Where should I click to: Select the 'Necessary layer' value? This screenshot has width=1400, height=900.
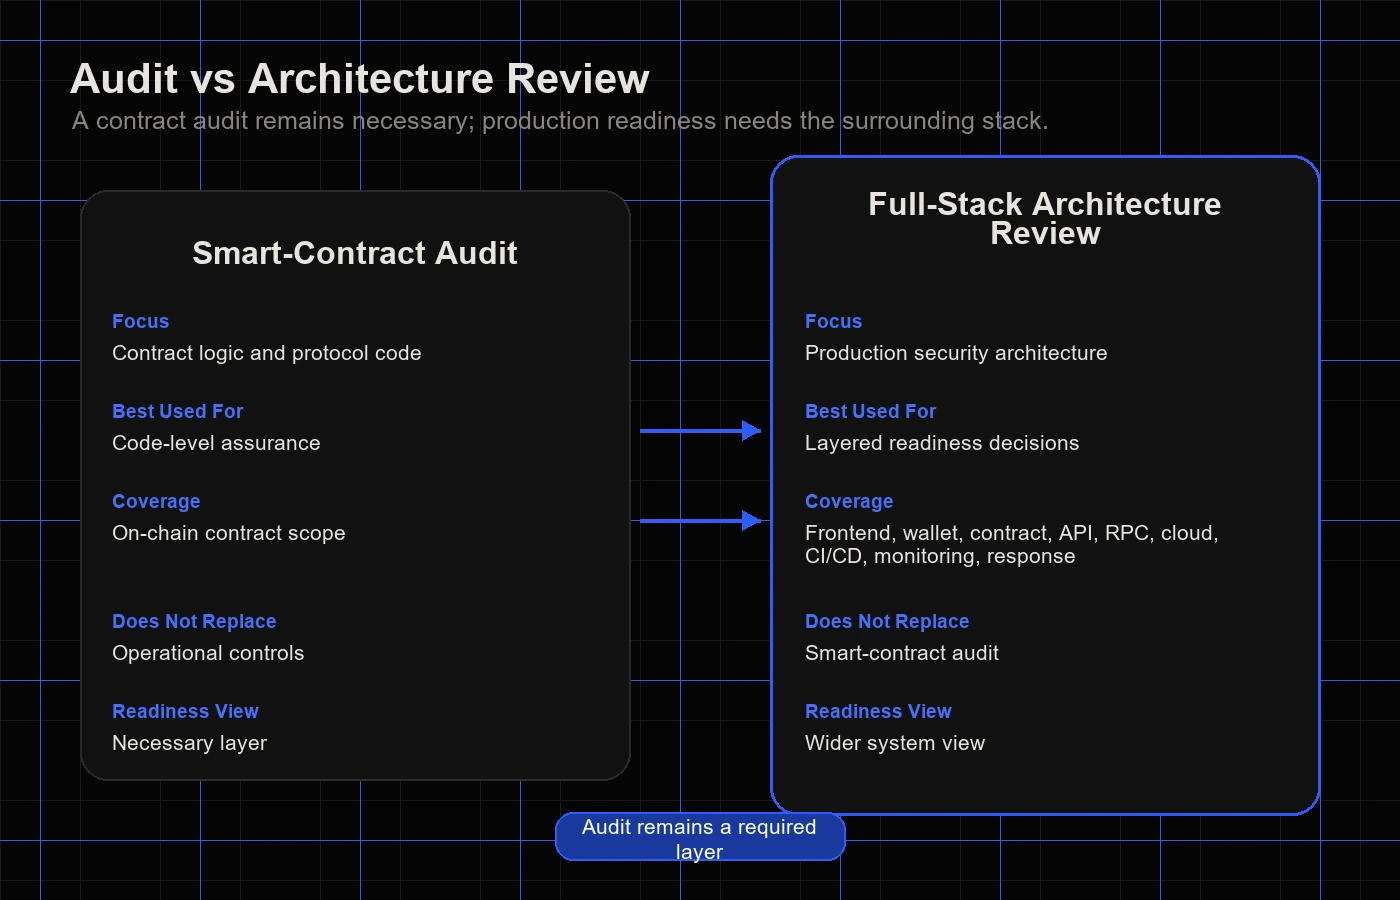(190, 743)
